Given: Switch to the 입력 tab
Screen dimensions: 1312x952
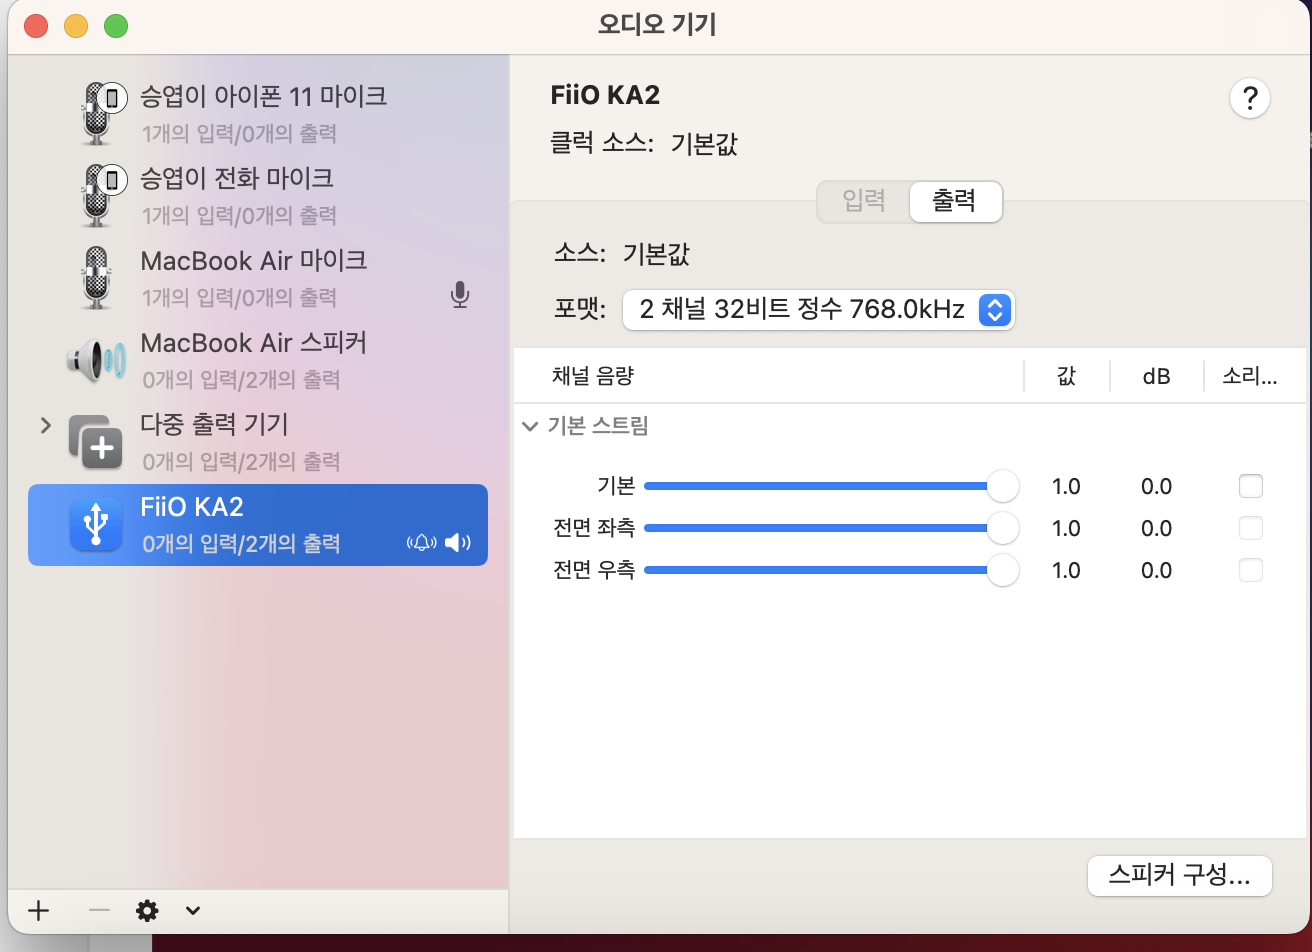Looking at the screenshot, I should click(x=864, y=201).
